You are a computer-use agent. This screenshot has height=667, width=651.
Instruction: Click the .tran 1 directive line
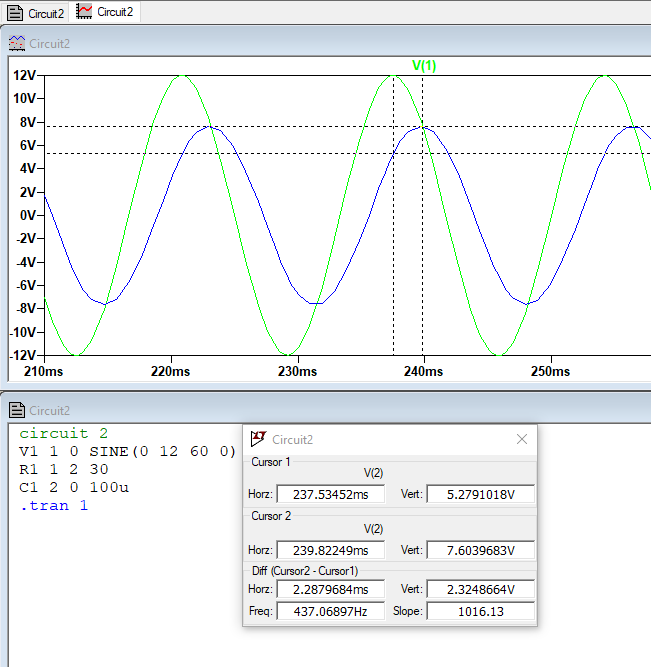coord(54,506)
